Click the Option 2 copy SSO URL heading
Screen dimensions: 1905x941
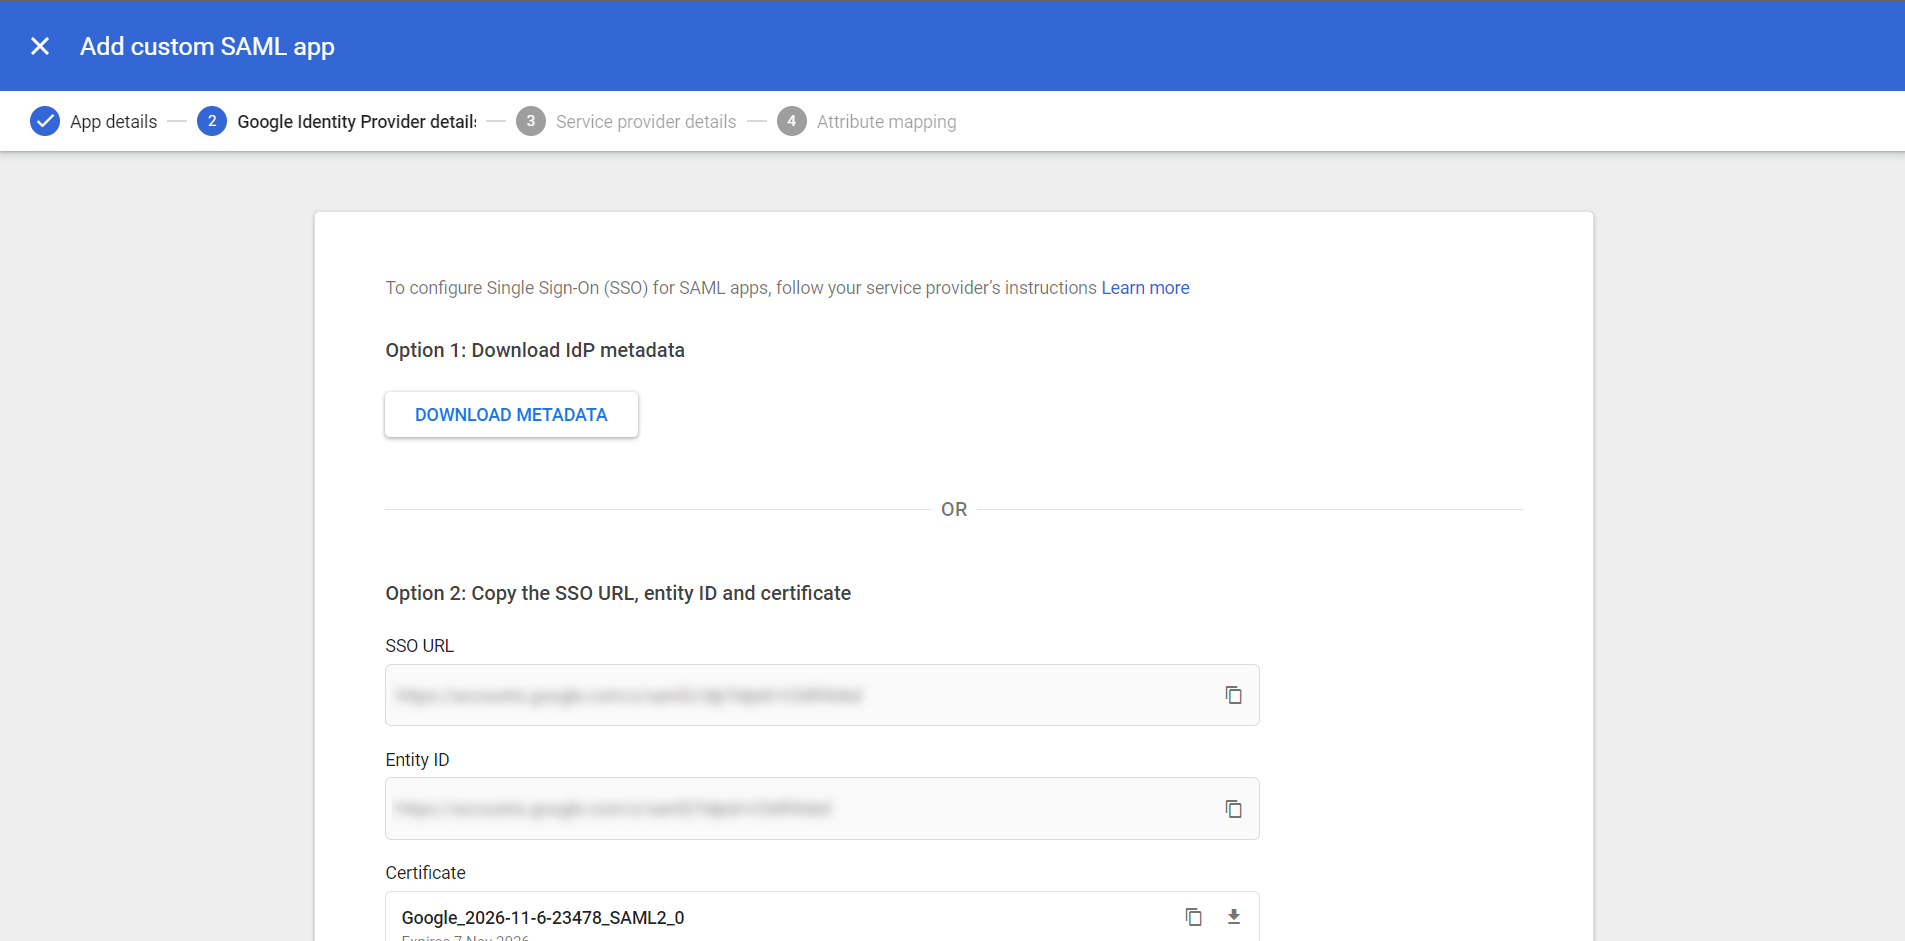(618, 593)
